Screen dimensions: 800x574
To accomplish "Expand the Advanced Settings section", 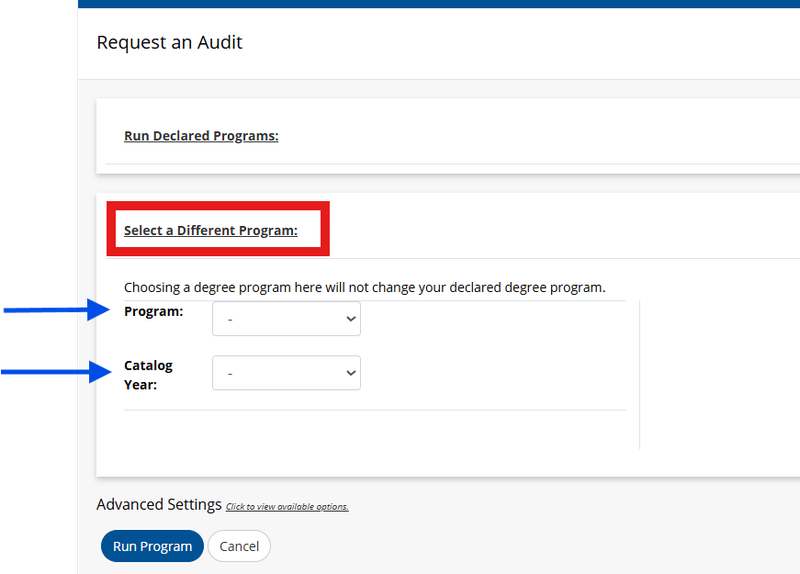I will click(159, 504).
